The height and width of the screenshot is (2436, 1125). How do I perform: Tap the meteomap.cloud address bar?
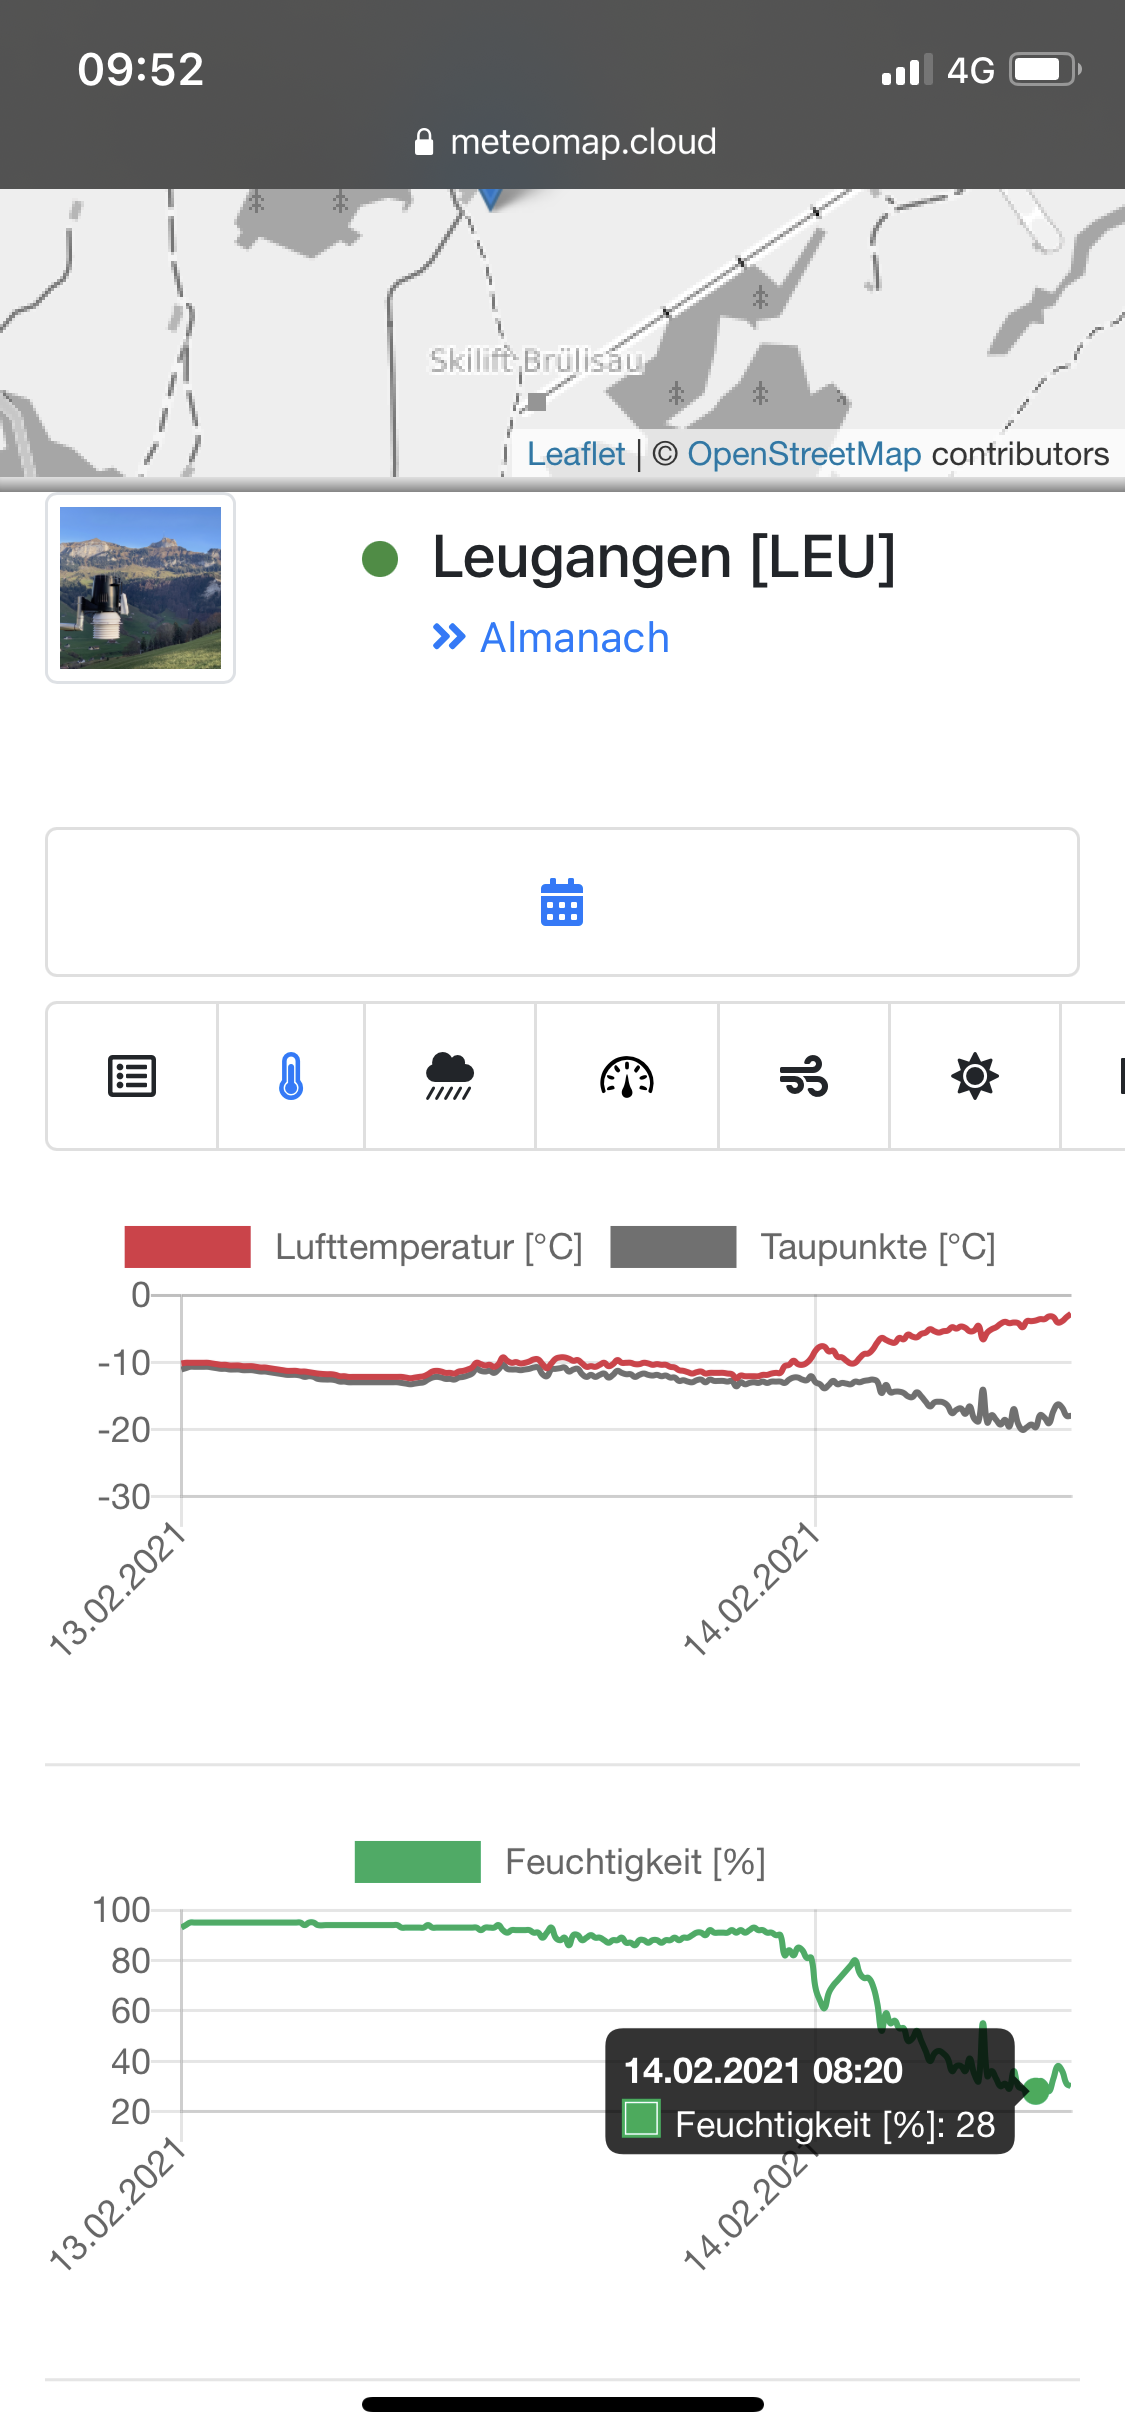coord(566,142)
